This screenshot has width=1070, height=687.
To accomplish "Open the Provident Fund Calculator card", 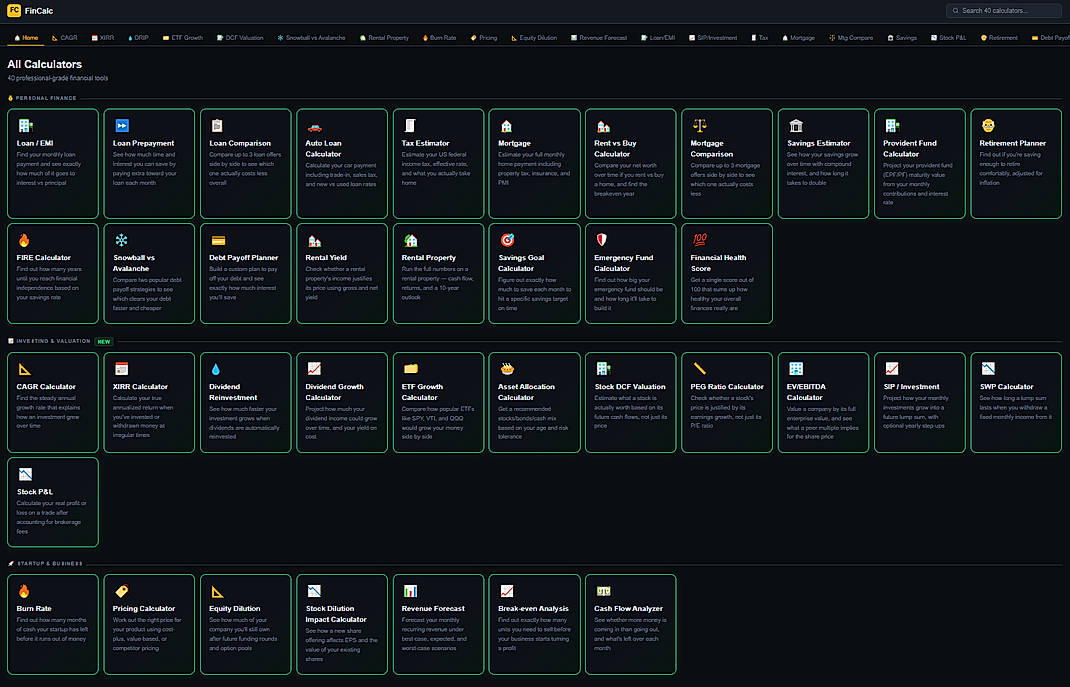I will pyautogui.click(x=919, y=164).
